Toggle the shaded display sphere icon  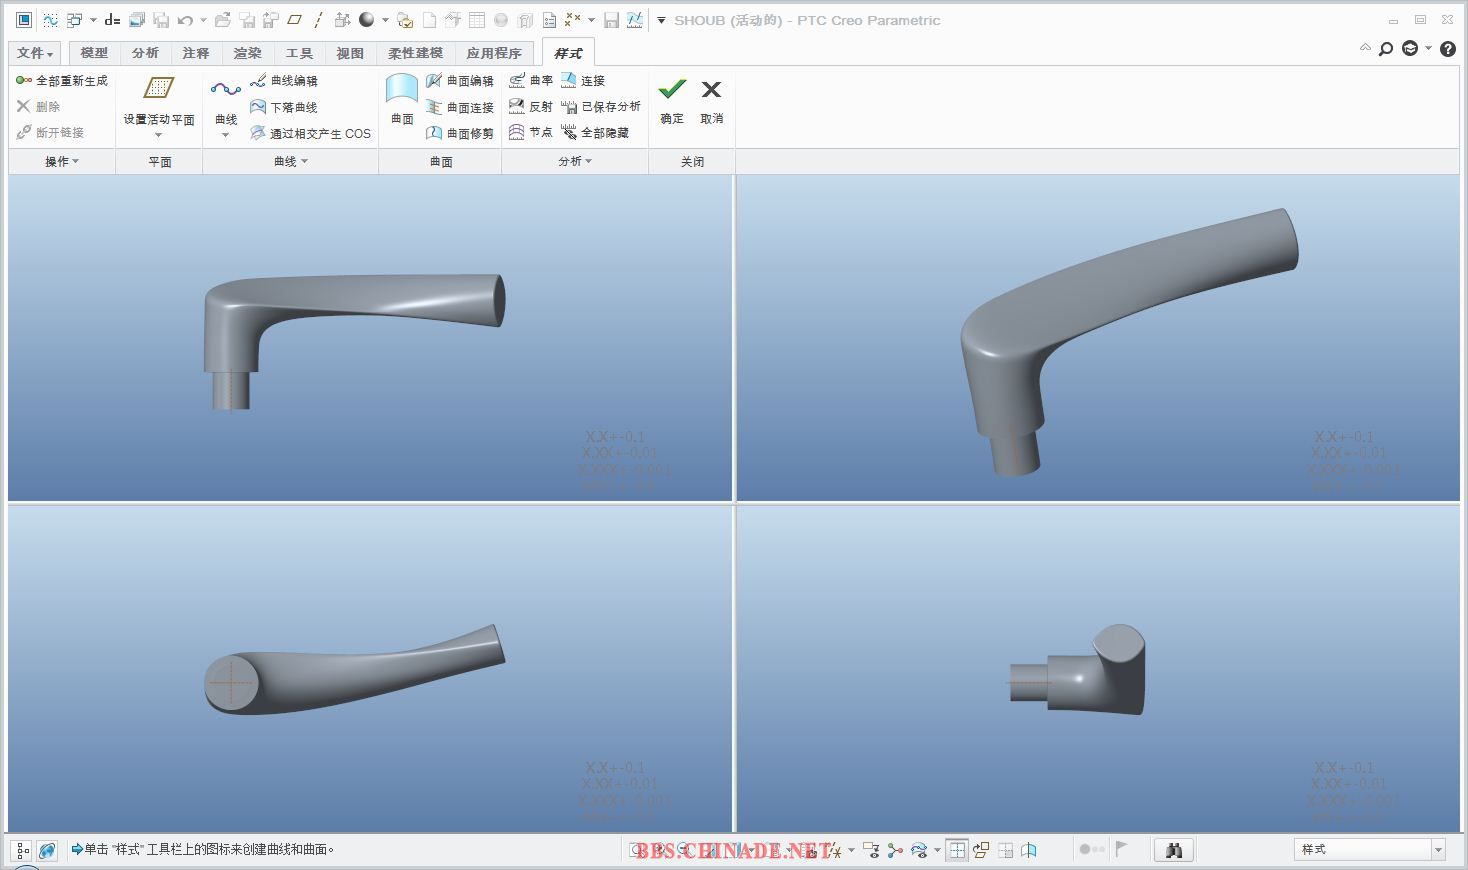(366, 20)
